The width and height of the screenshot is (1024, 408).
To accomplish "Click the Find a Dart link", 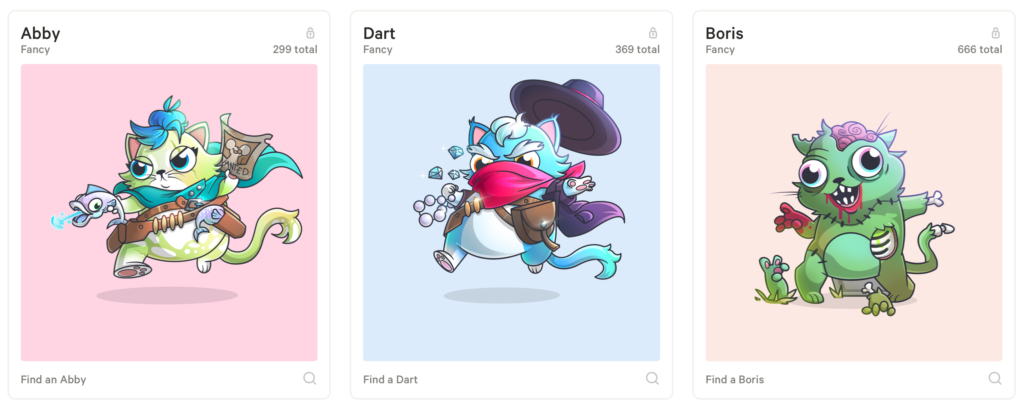I will [391, 379].
